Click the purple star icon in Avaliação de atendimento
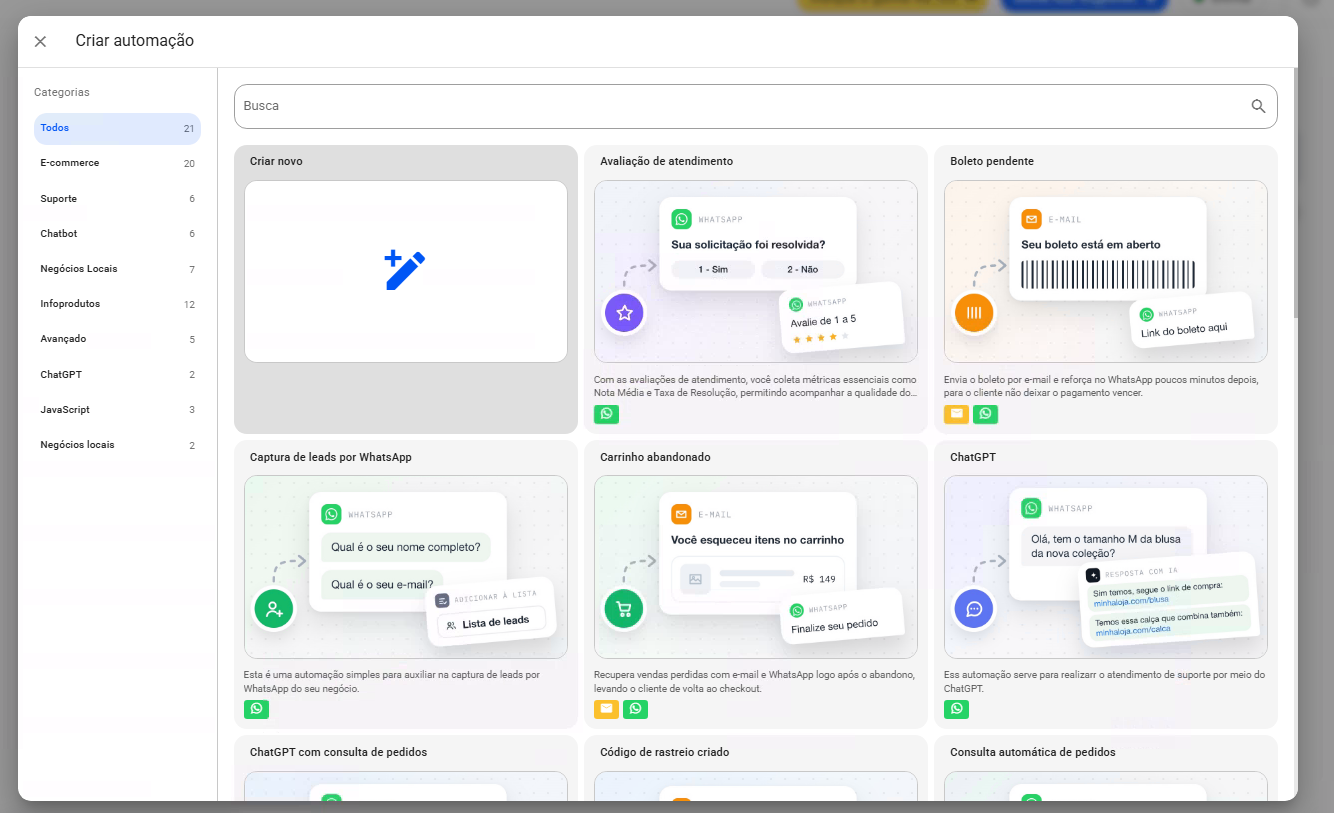1334x813 pixels. [624, 313]
